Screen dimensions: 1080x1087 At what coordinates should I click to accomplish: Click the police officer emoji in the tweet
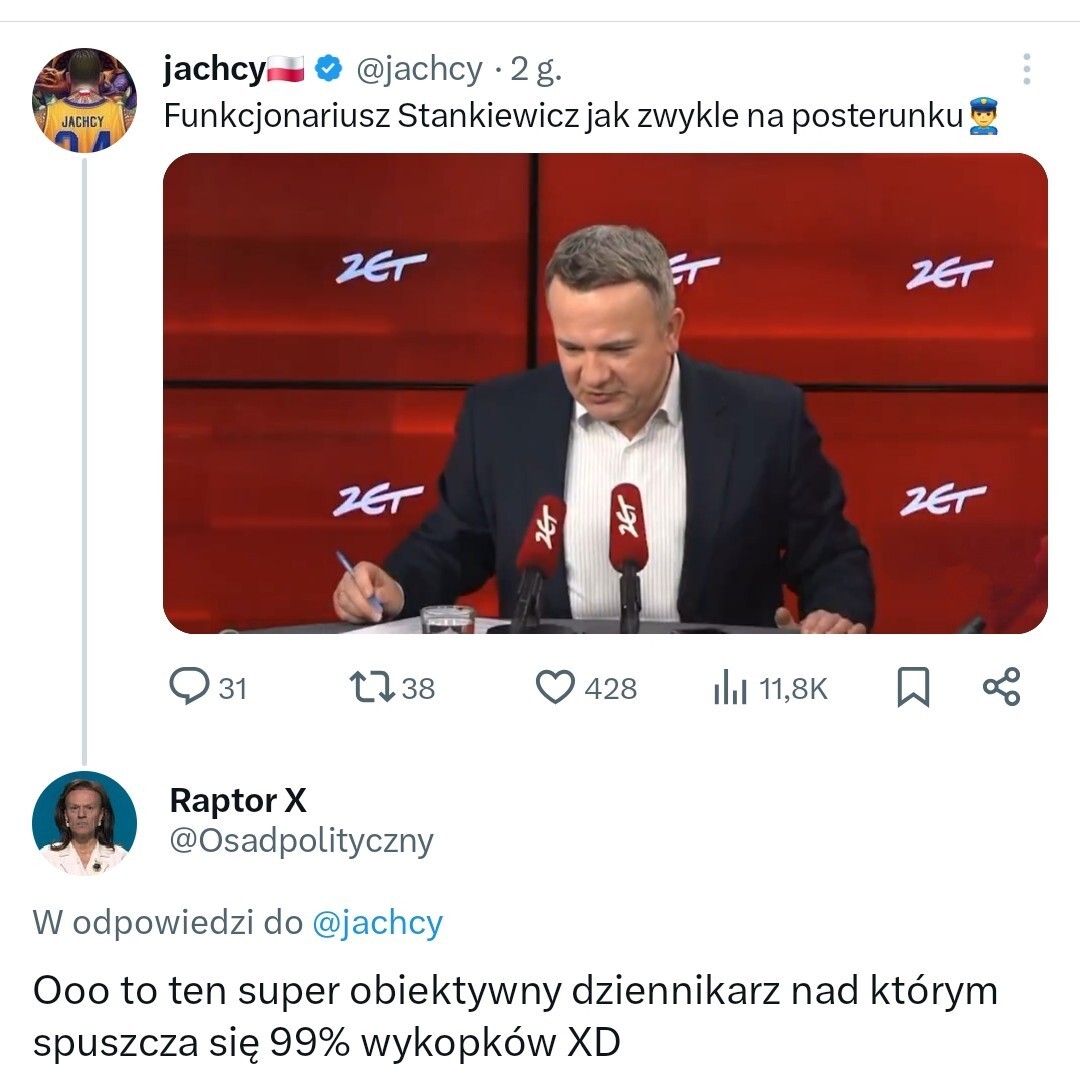coord(984,117)
